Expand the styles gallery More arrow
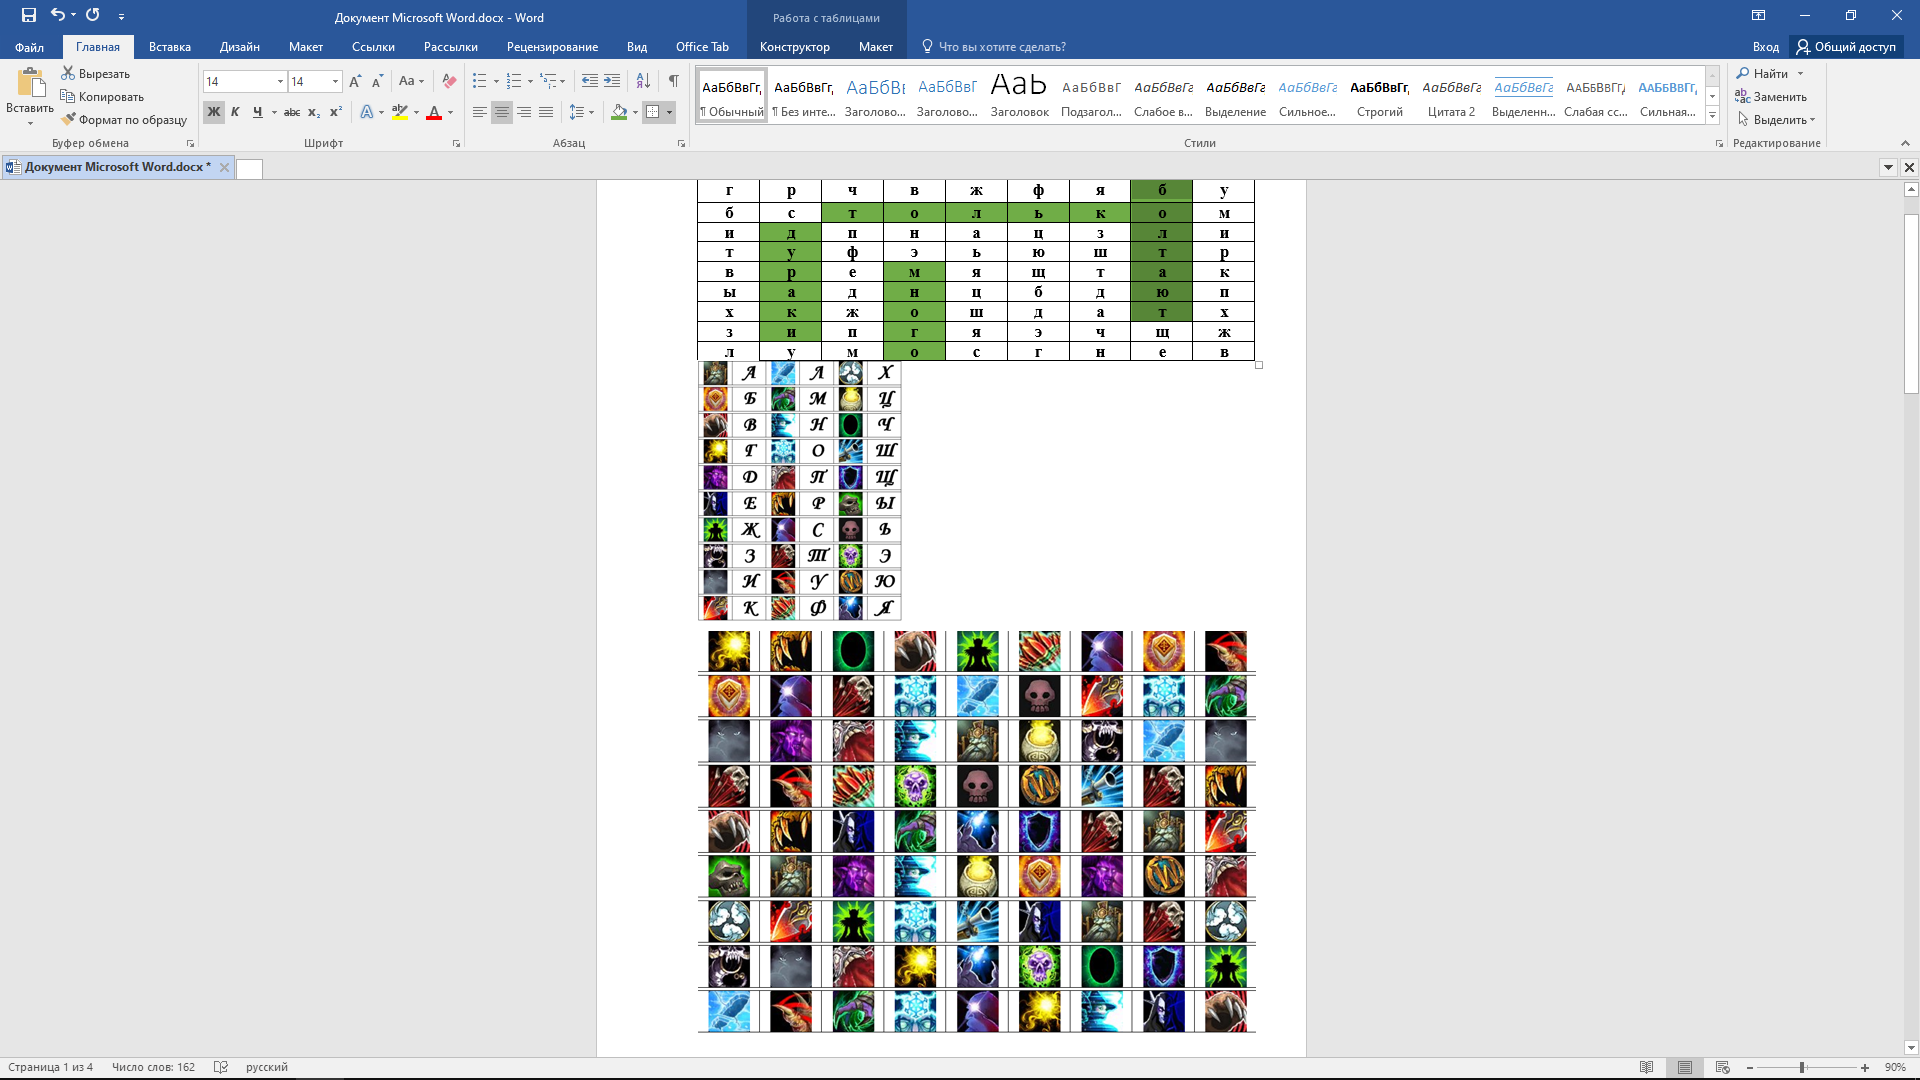 [1712, 116]
